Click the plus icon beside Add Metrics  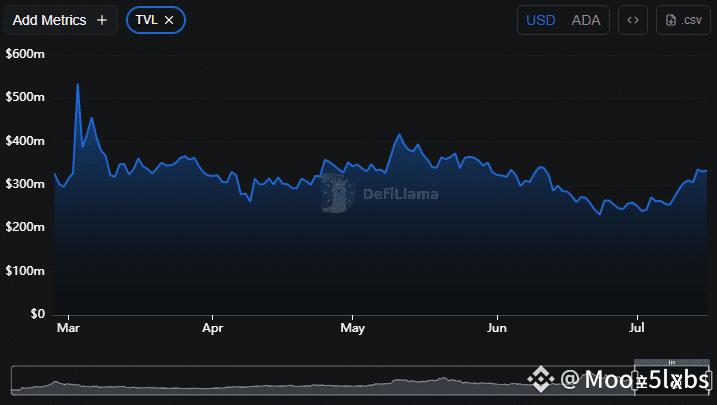[x=102, y=20]
